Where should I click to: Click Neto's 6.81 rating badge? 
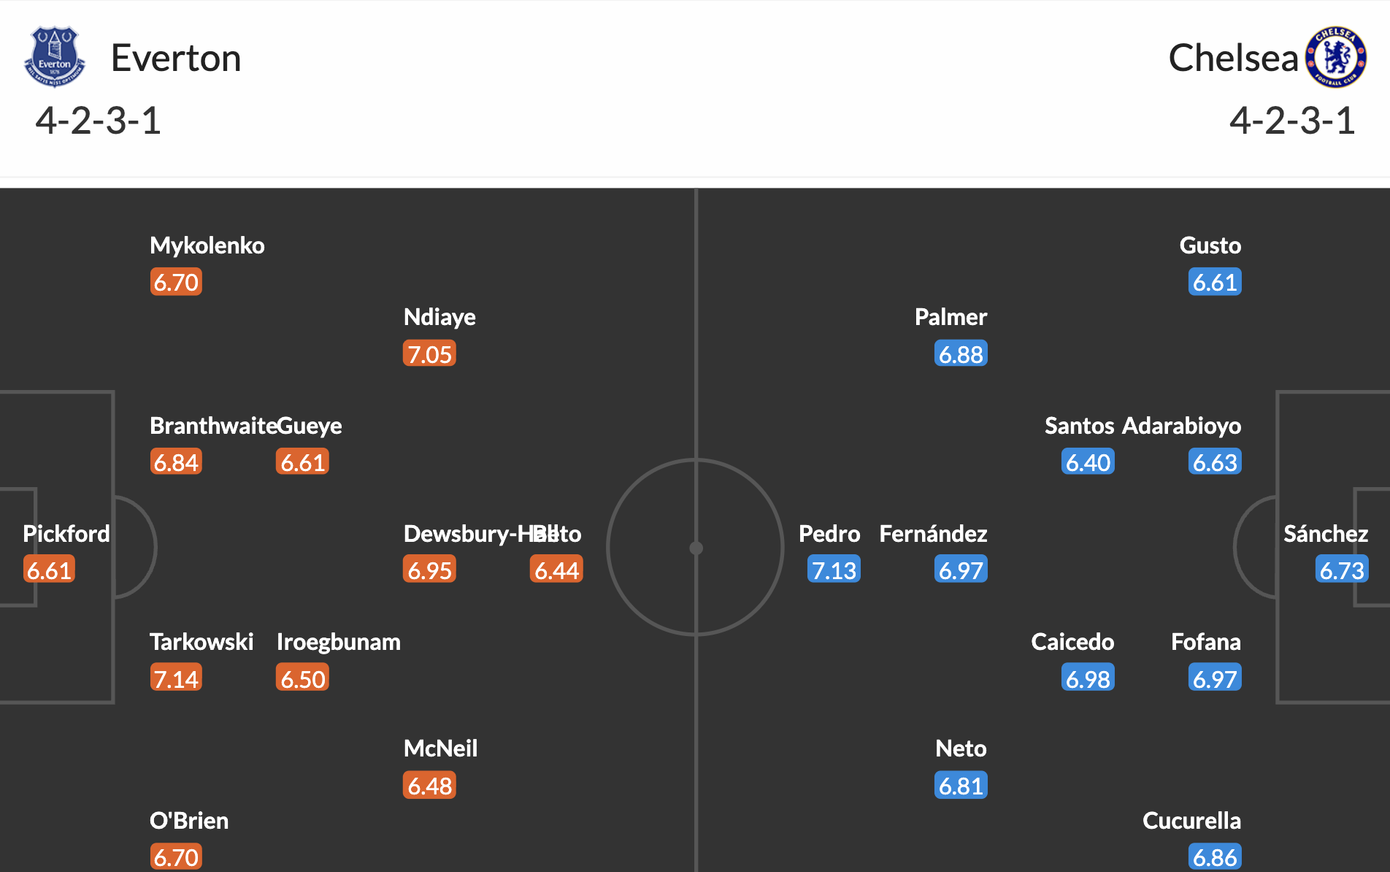[960, 785]
